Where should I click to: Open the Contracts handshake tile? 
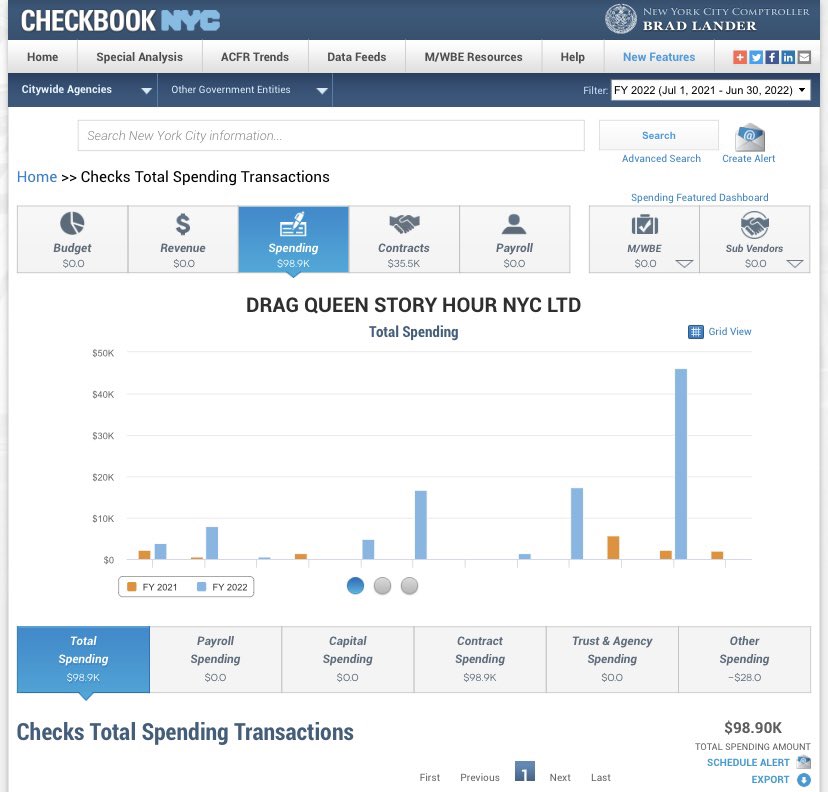click(404, 239)
